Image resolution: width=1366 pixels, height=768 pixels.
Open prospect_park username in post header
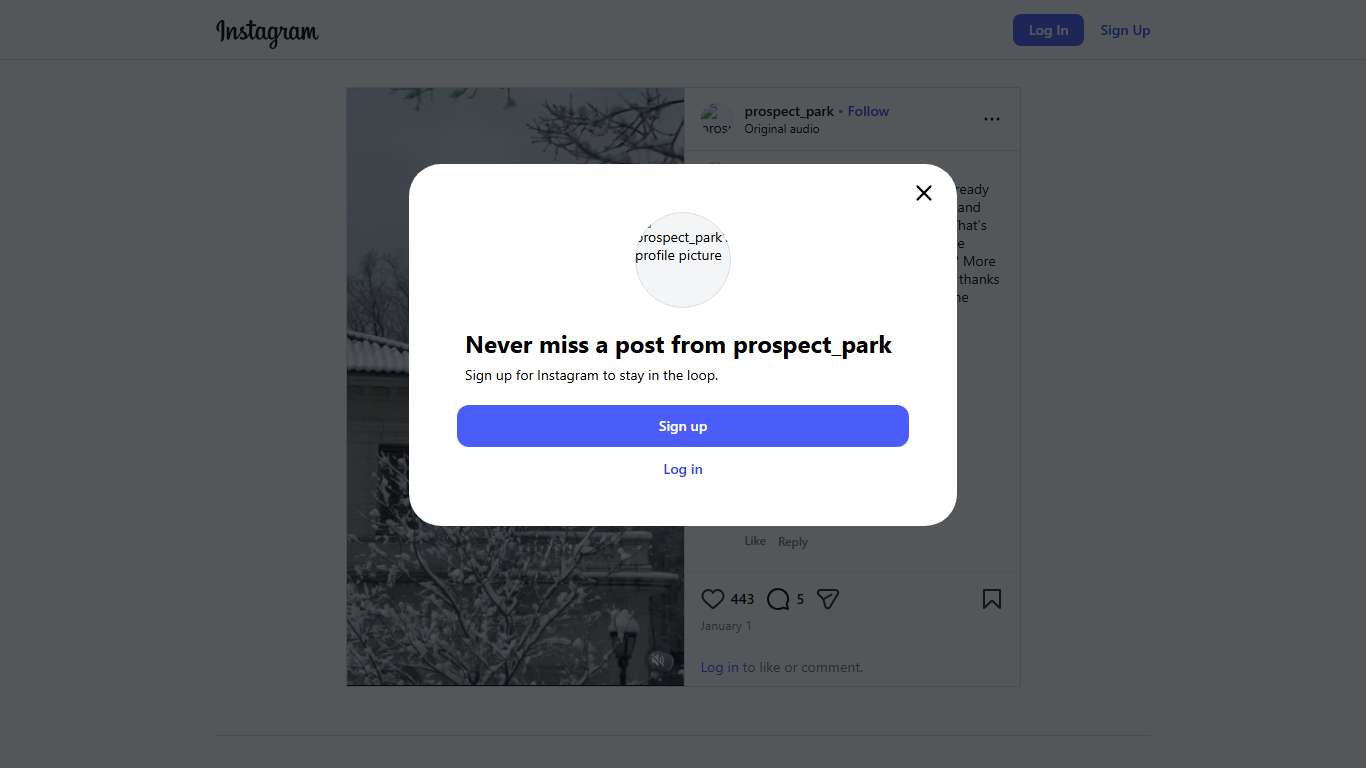click(x=789, y=111)
